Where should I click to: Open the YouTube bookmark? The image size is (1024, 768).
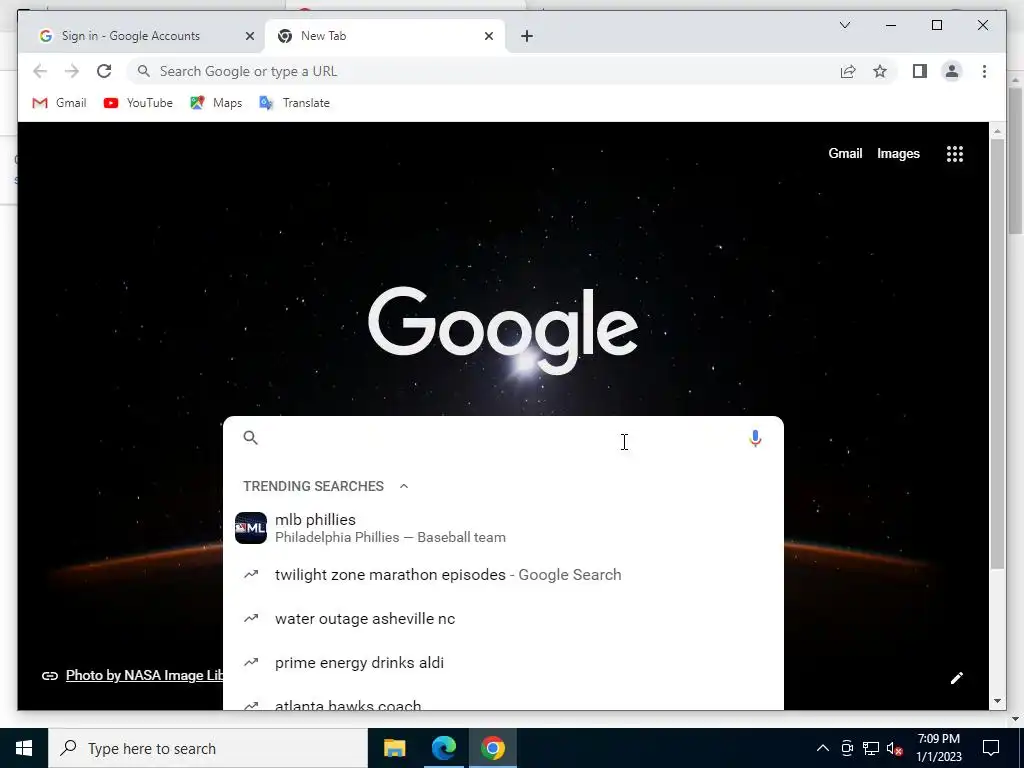[x=138, y=103]
